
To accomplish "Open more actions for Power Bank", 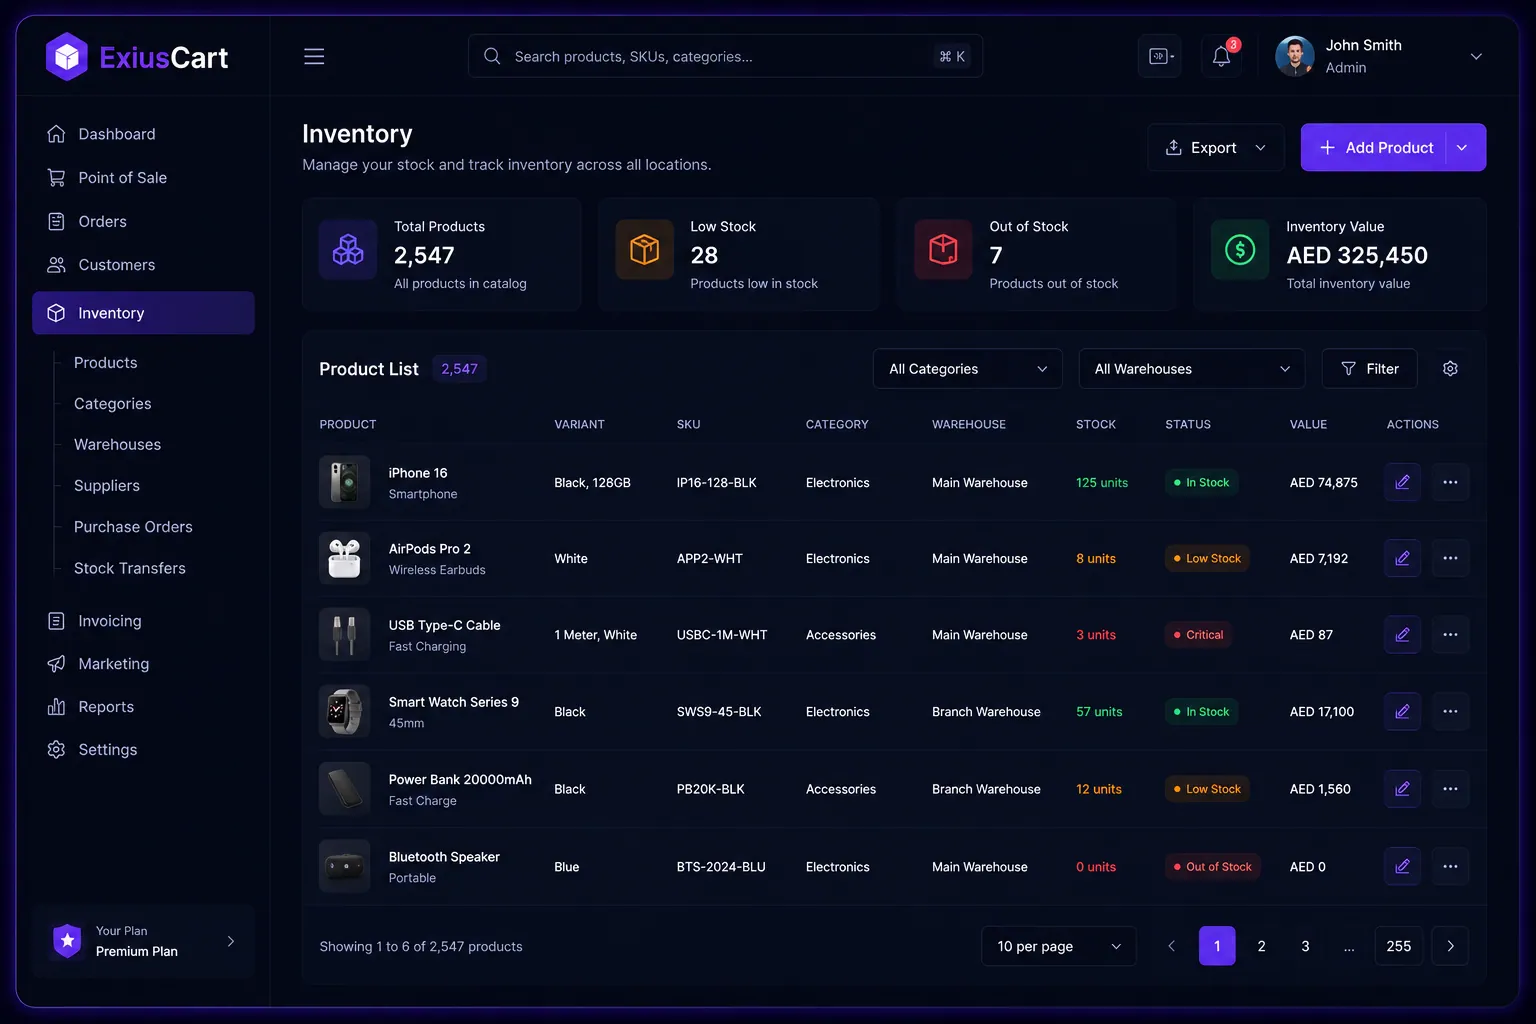I will [x=1450, y=789].
